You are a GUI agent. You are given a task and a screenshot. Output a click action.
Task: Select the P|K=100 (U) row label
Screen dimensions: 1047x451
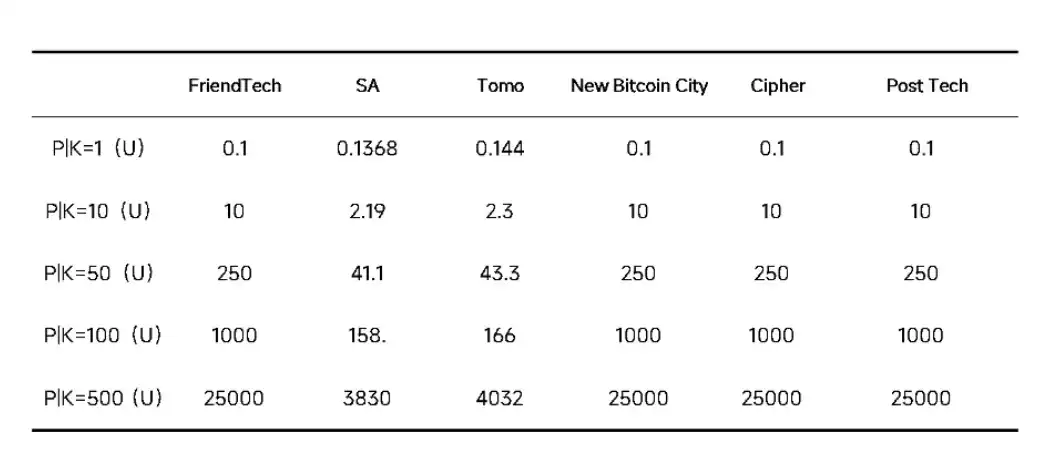click(x=103, y=335)
